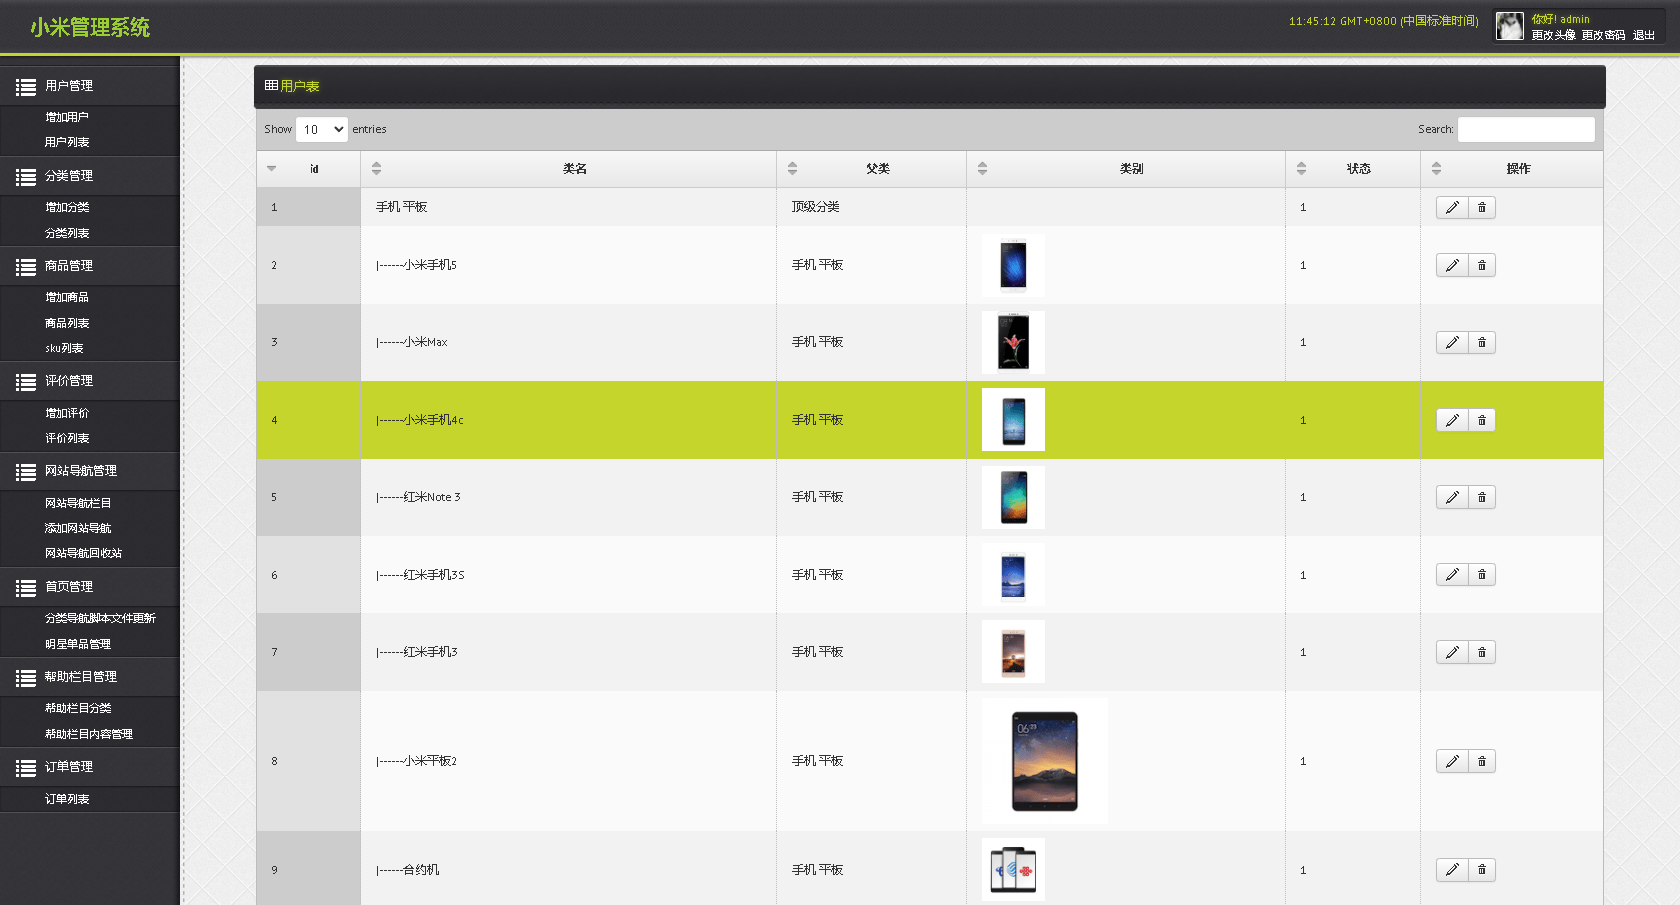Click the 小米平板2 tablet thumbnail image
The height and width of the screenshot is (905, 1680).
(x=1044, y=761)
